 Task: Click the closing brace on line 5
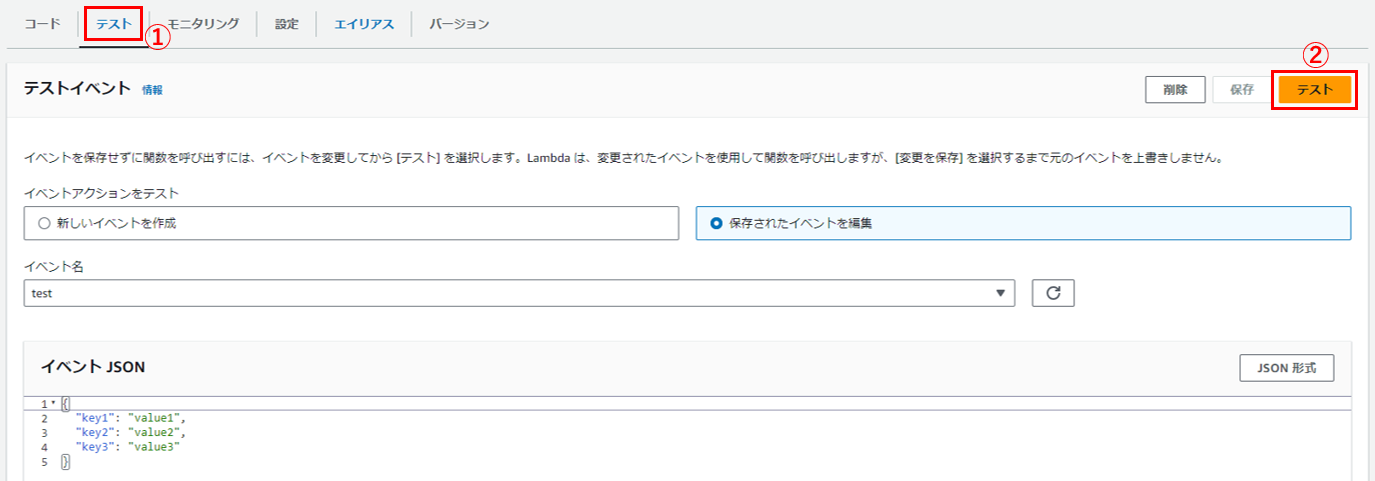pos(66,463)
